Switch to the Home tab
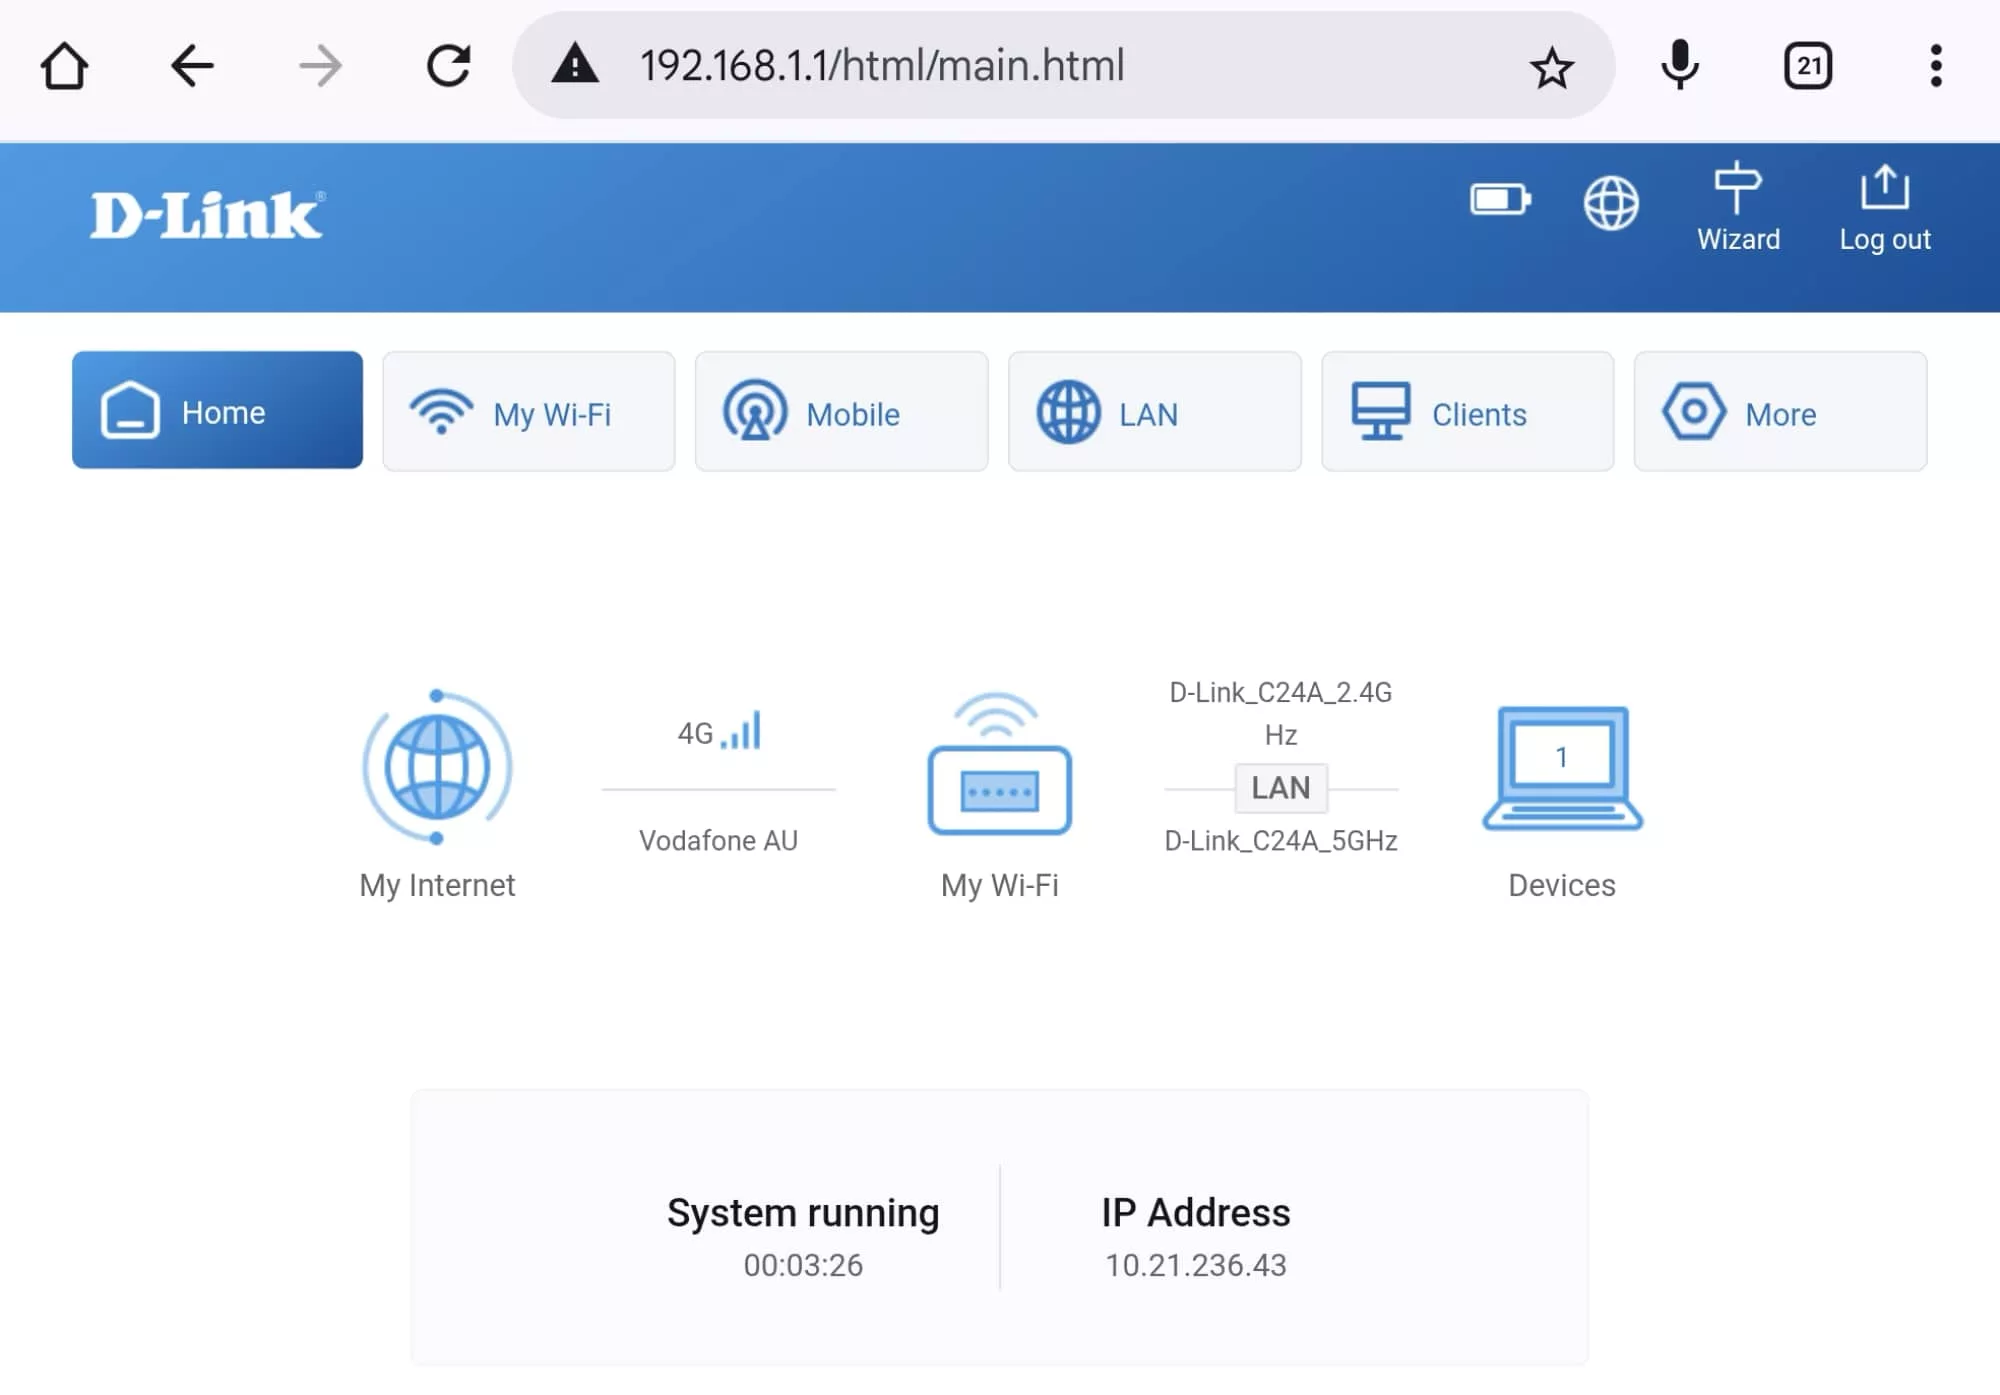This screenshot has height=1395, width=2000. (x=217, y=411)
